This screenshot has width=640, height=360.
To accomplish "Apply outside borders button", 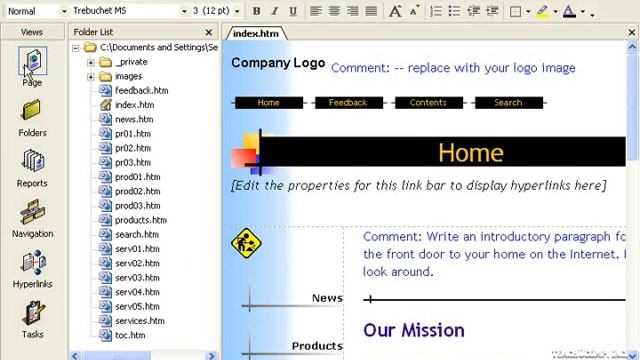I will click(x=516, y=11).
